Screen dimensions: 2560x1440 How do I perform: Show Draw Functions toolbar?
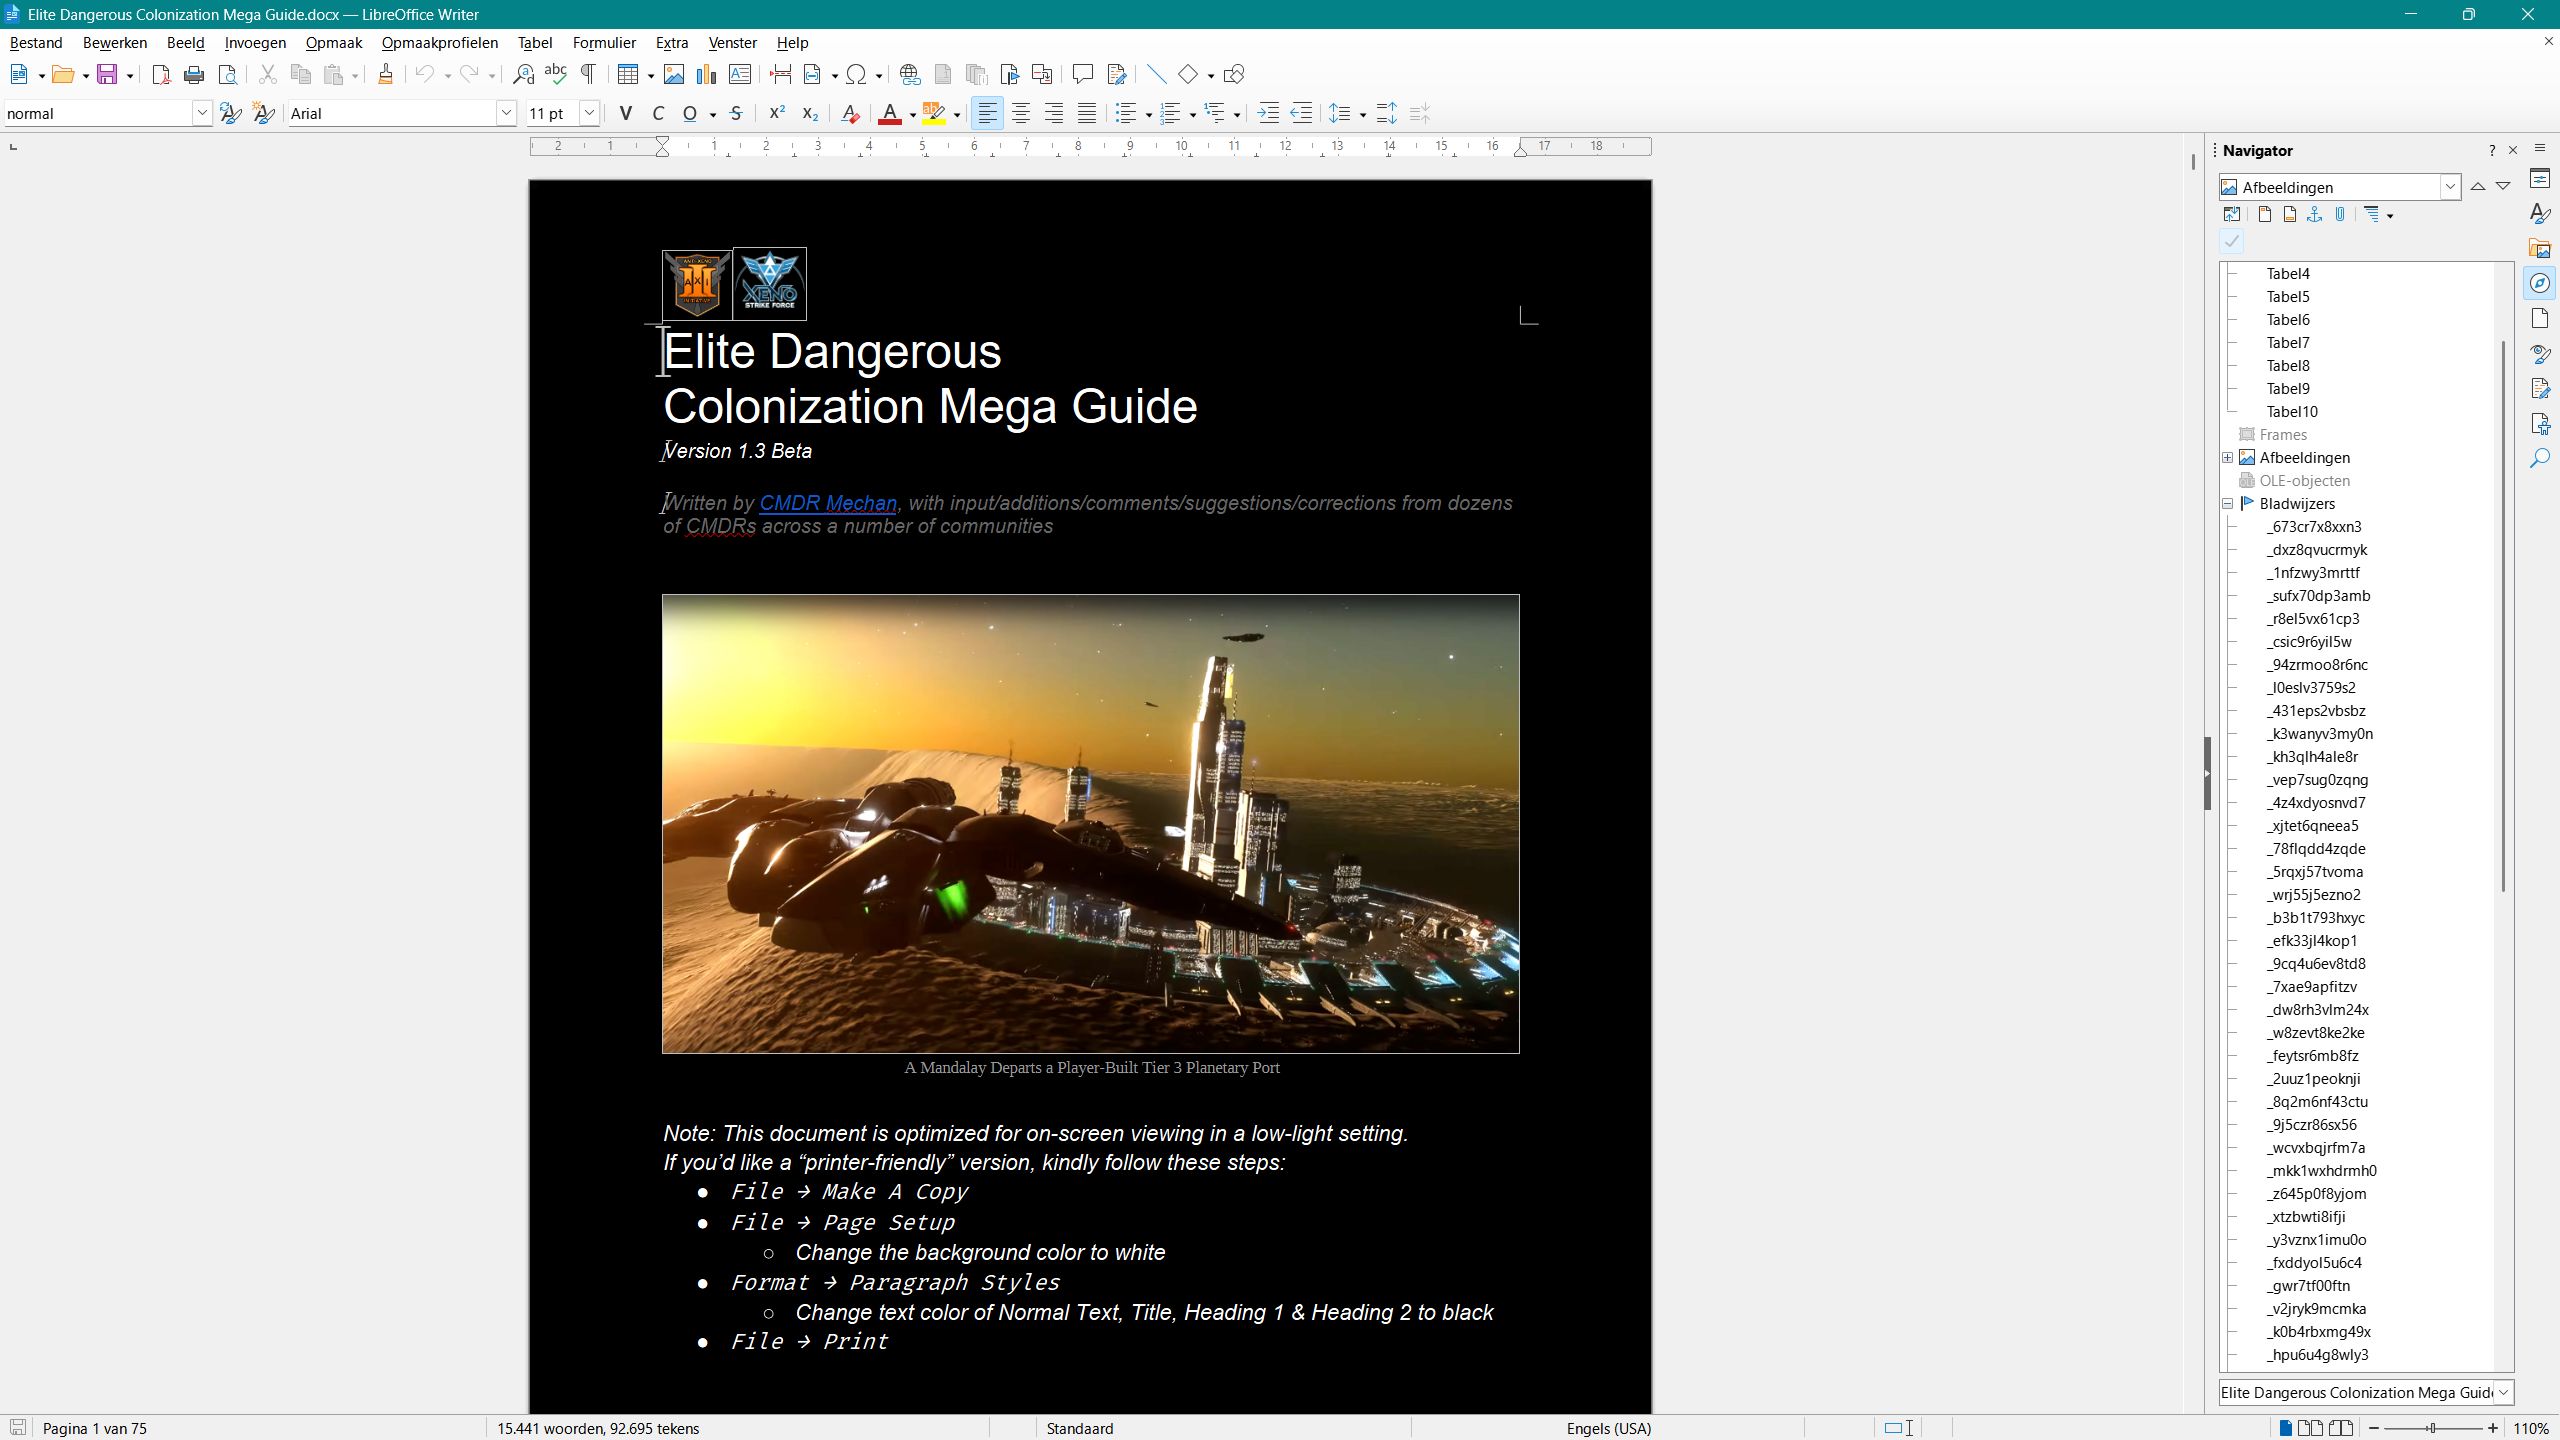point(1234,74)
